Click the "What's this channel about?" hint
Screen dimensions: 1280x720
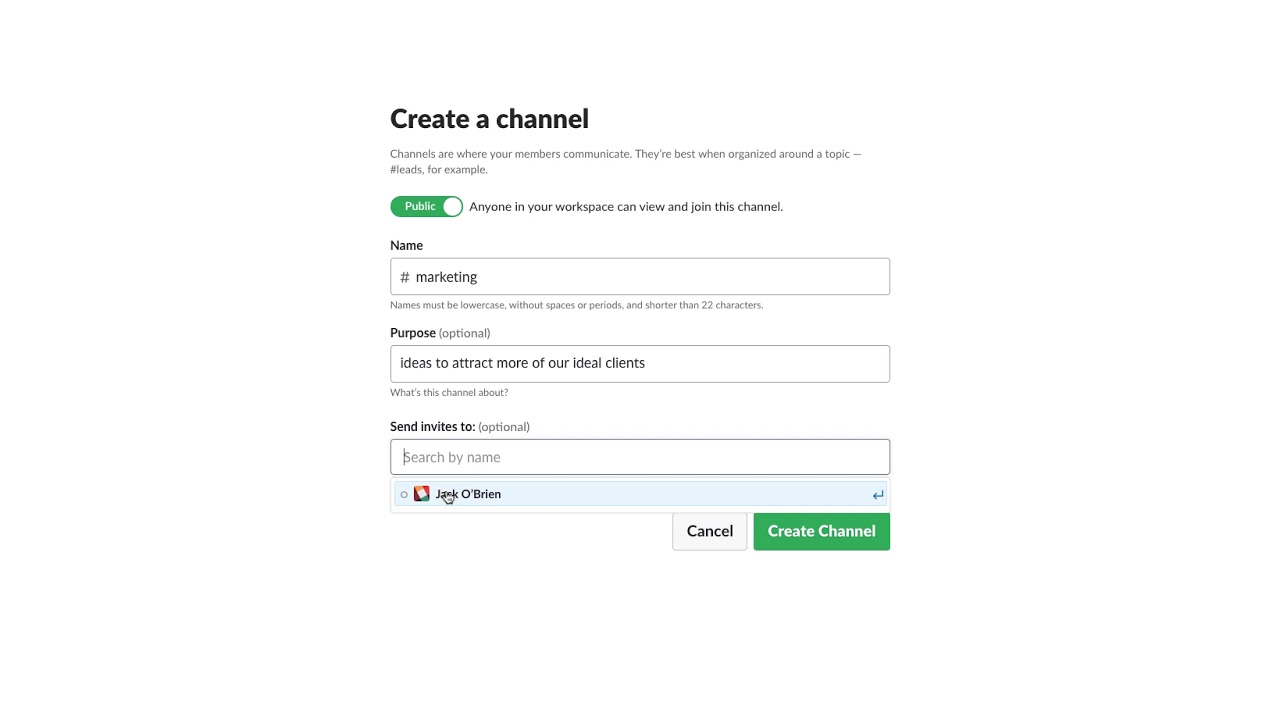[449, 393]
